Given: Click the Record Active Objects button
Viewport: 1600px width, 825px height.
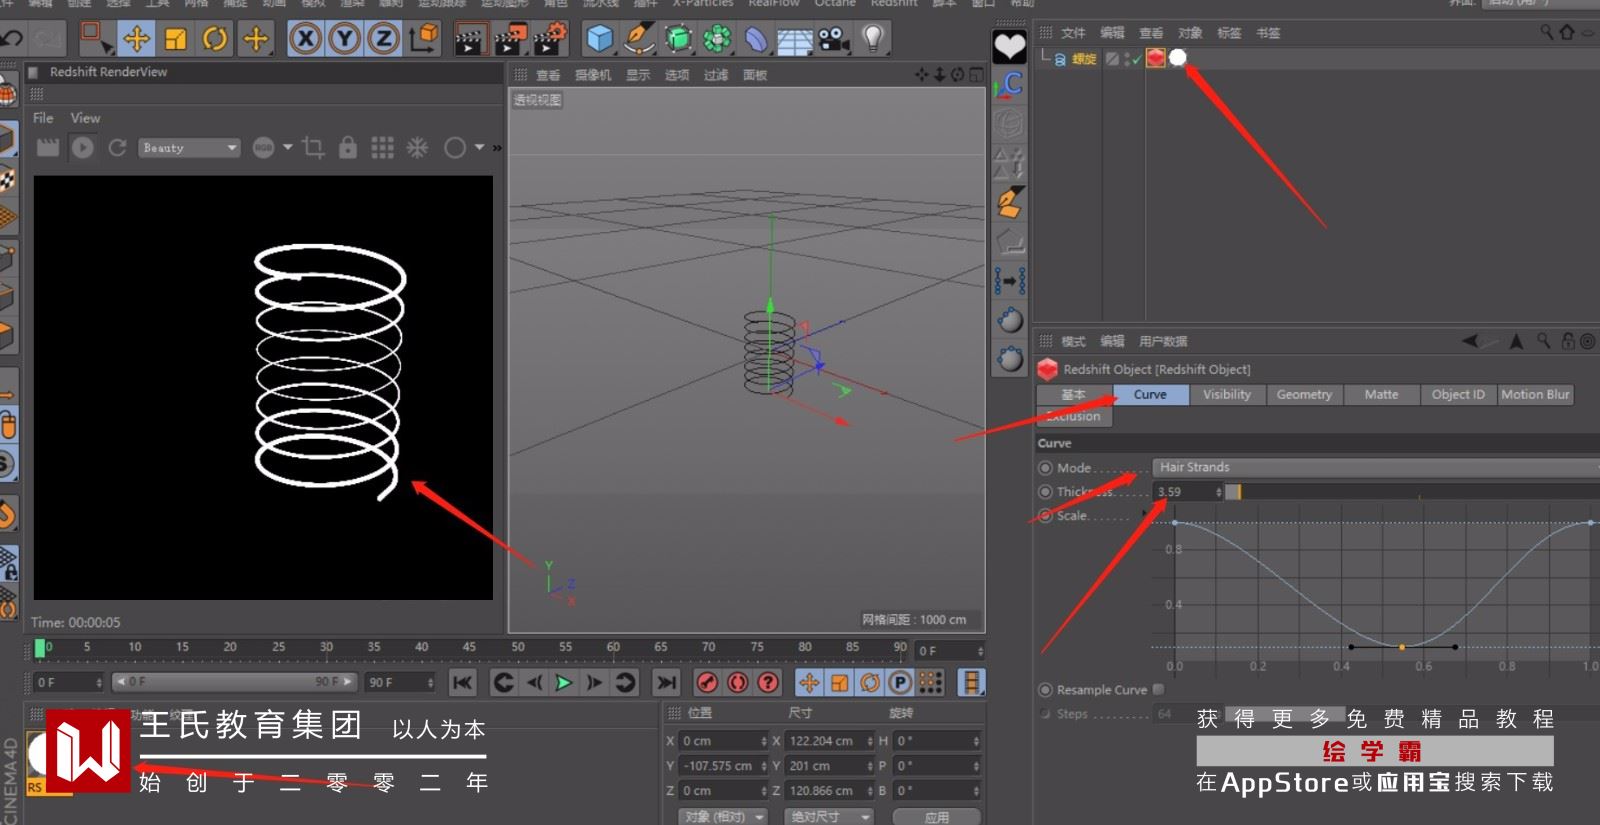Looking at the screenshot, I should 707,683.
